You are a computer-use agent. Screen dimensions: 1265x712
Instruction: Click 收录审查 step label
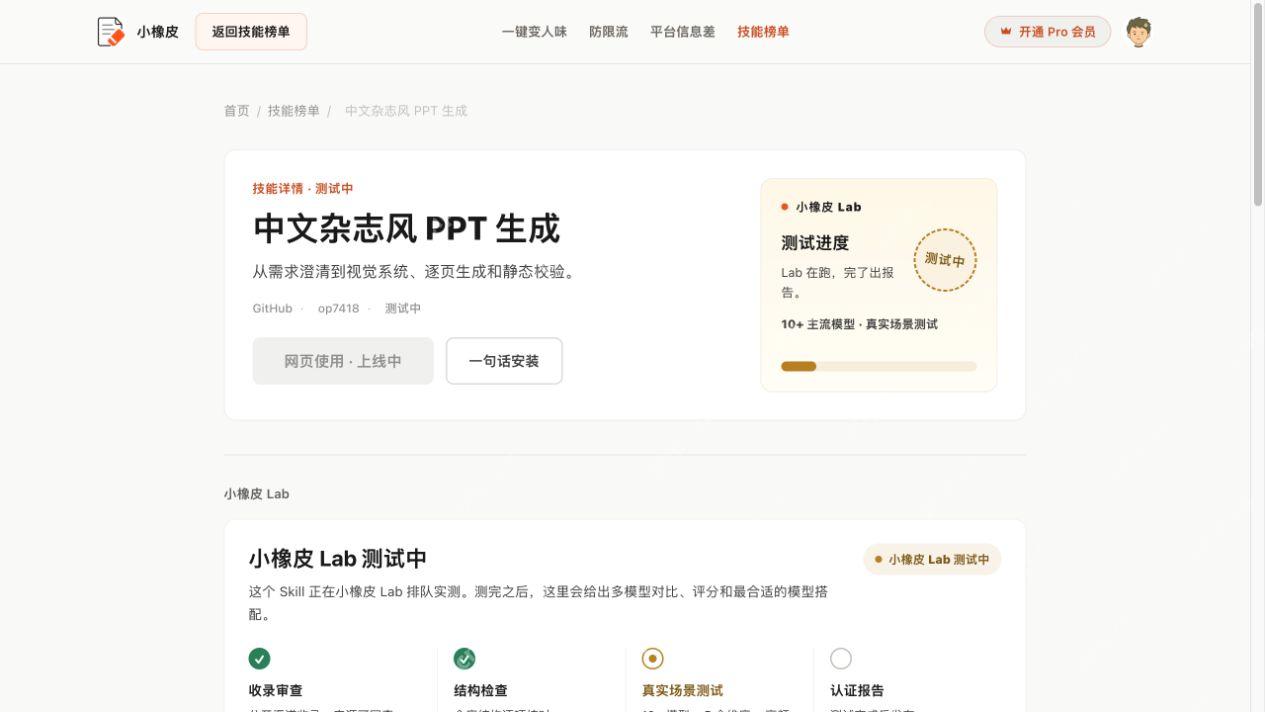[x=276, y=690]
